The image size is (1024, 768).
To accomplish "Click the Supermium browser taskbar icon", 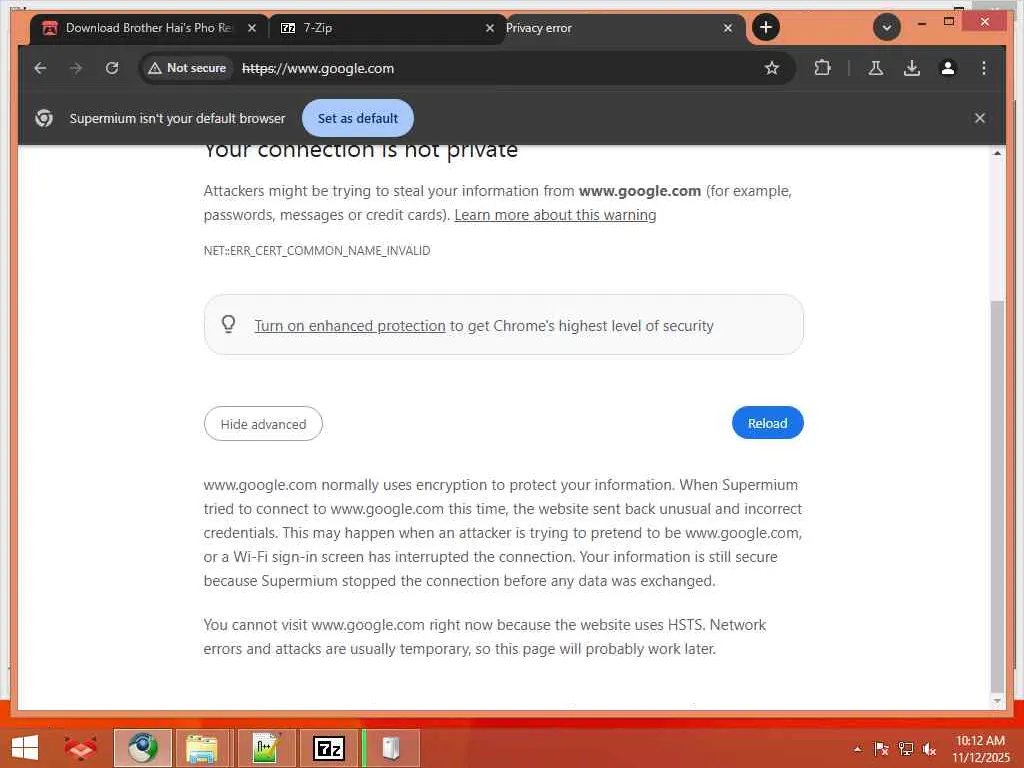I will click(x=142, y=748).
